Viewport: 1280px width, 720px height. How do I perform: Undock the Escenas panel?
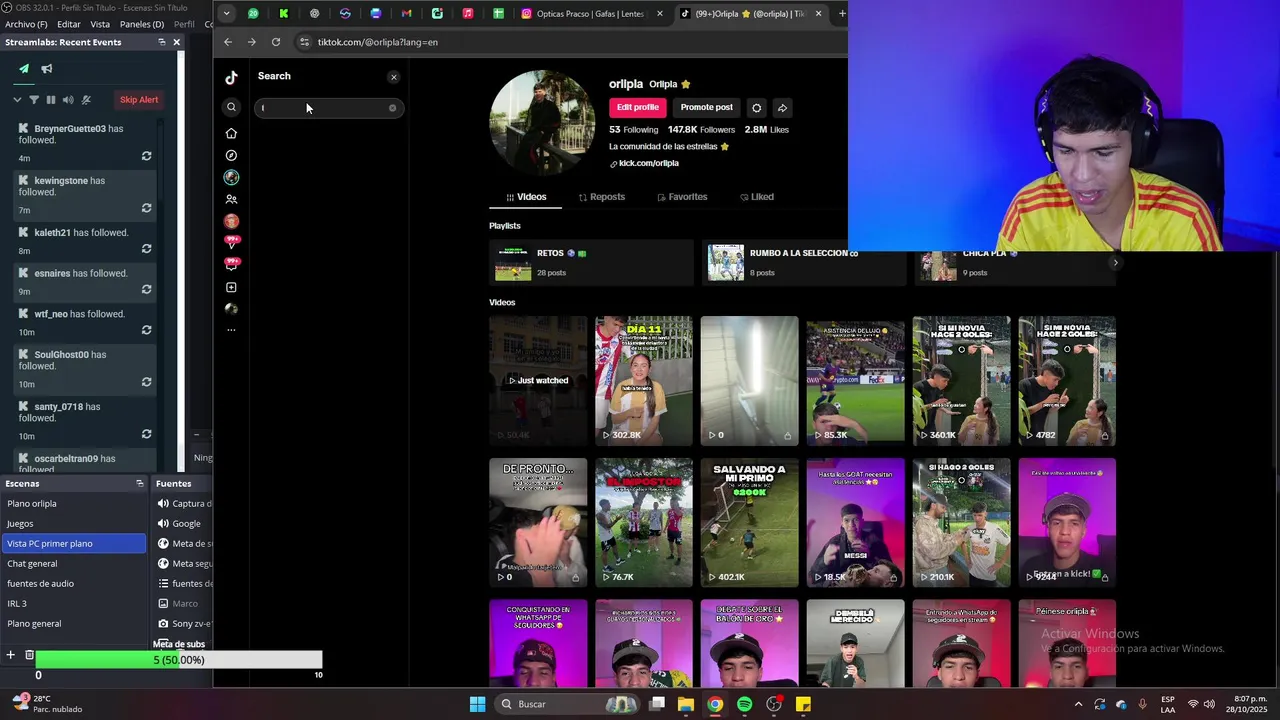(x=139, y=483)
